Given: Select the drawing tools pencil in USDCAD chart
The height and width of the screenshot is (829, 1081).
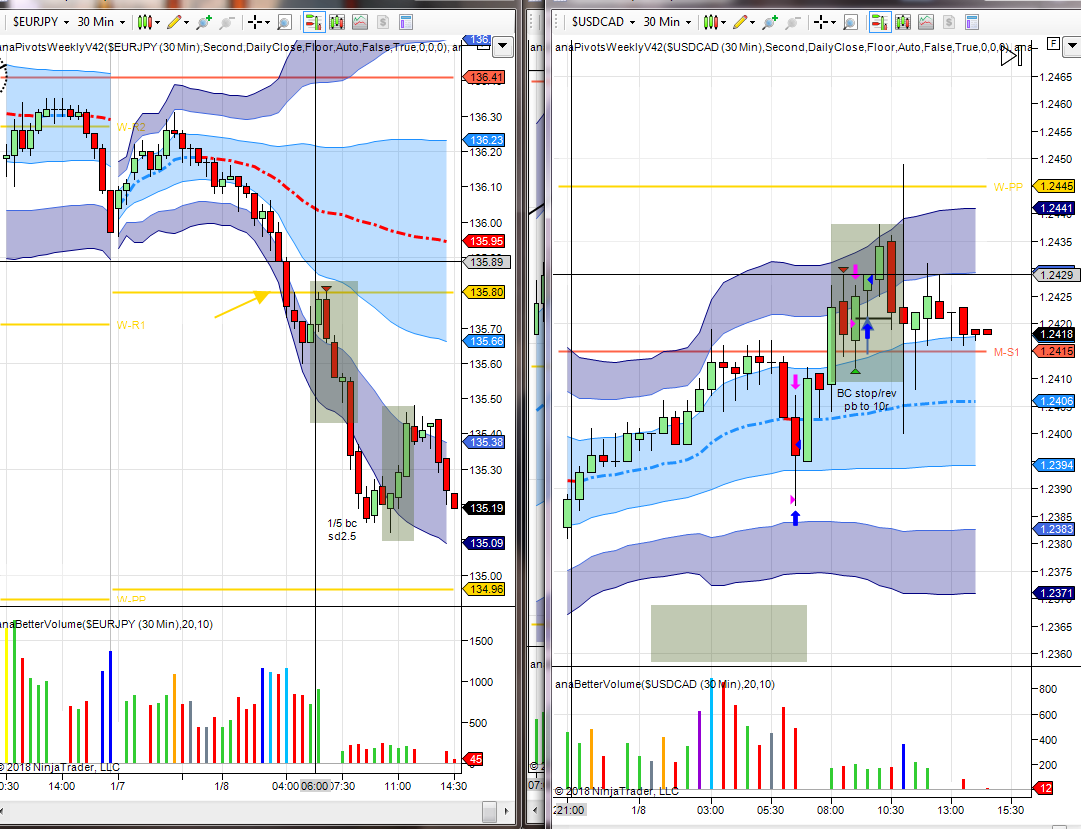Looking at the screenshot, I should point(740,22).
